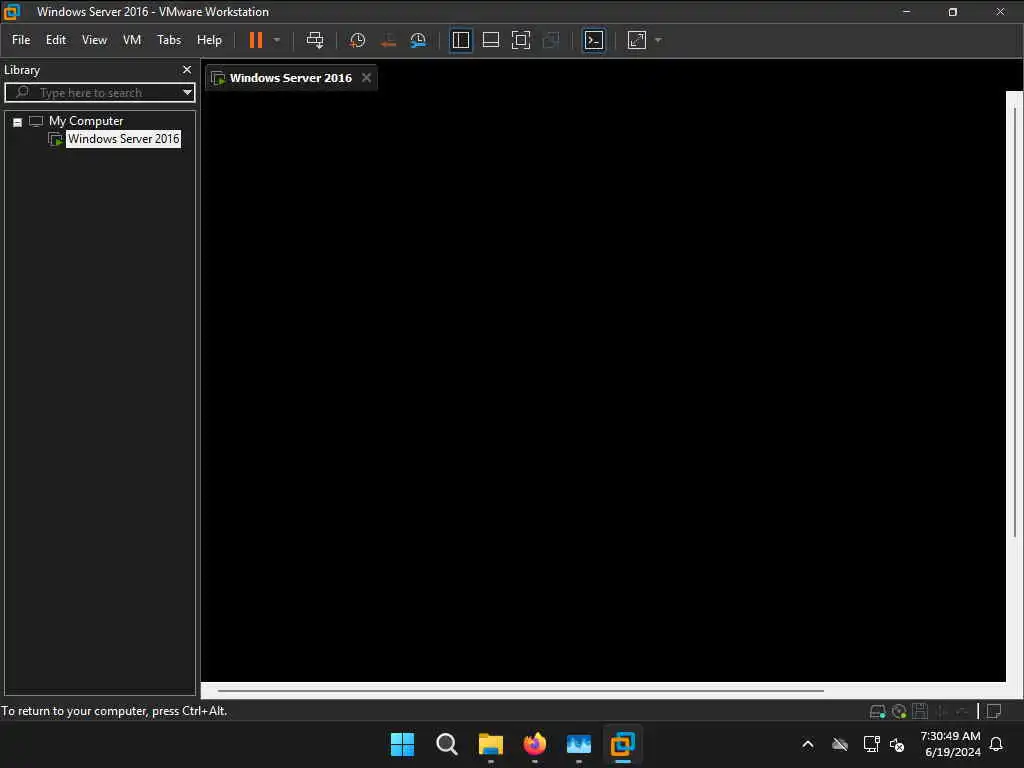Toggle the console view icon
Screen dimensions: 1024x768
[594, 40]
